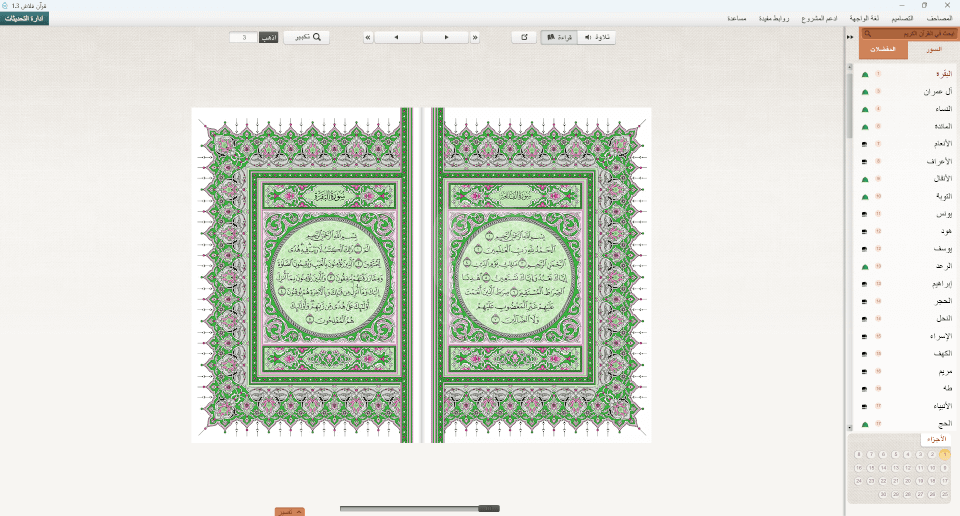Select juz number 21
960x516 pixels.
pyautogui.click(x=895, y=481)
